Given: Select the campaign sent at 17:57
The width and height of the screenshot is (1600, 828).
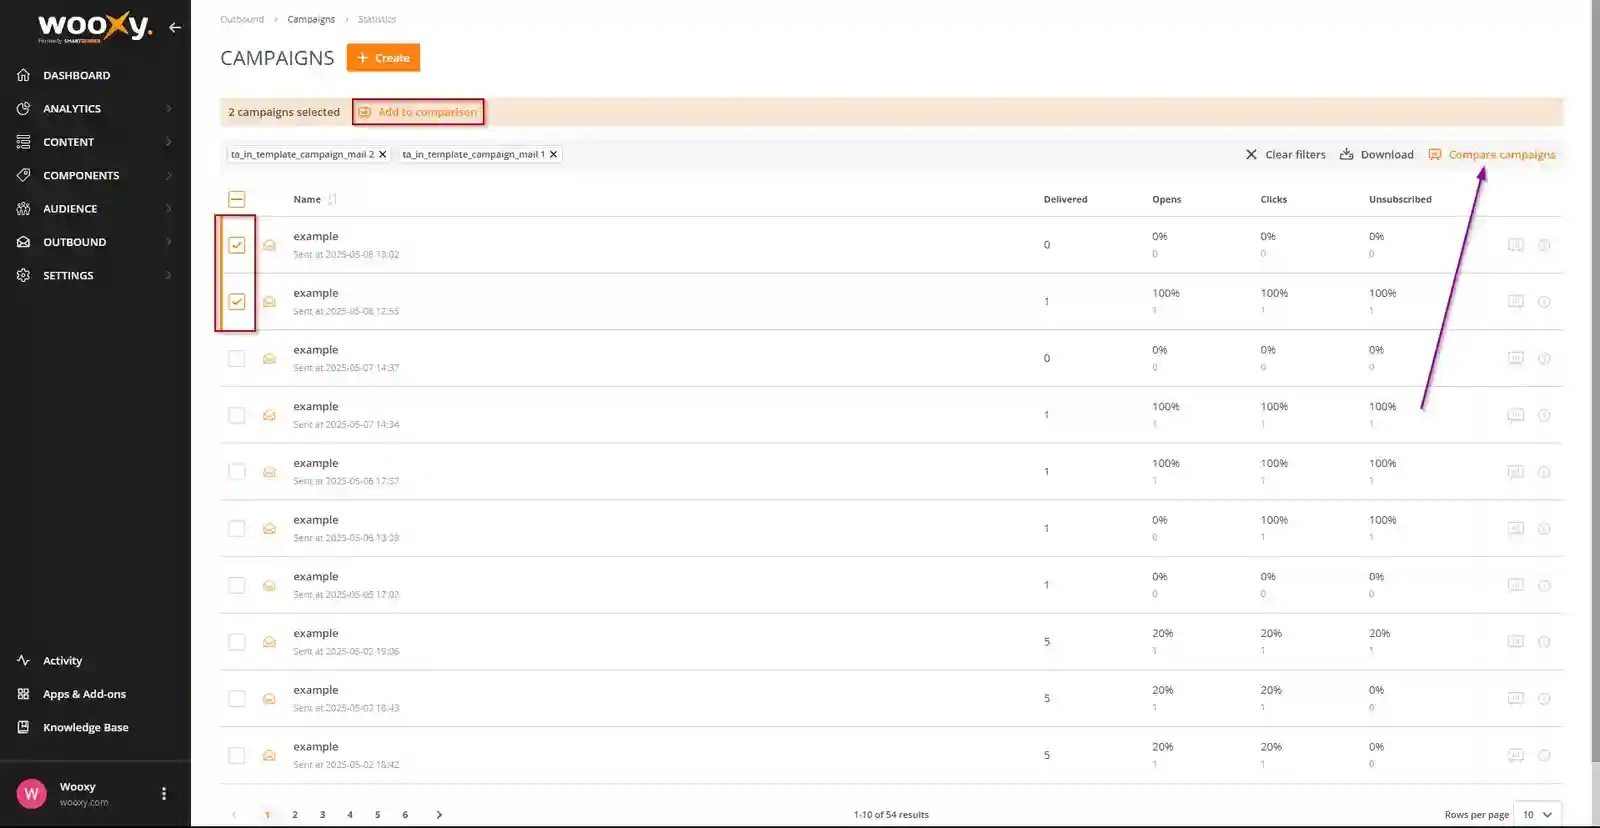Looking at the screenshot, I should 237,471.
